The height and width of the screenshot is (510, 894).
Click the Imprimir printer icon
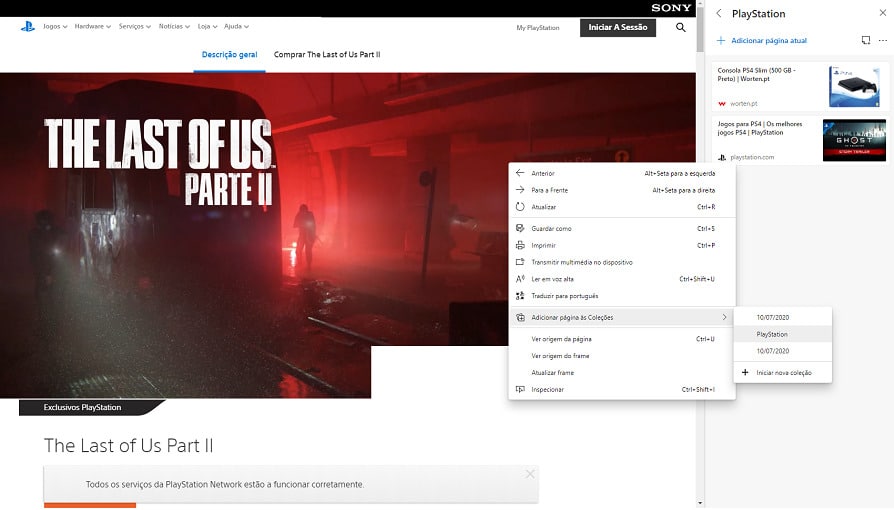point(519,245)
